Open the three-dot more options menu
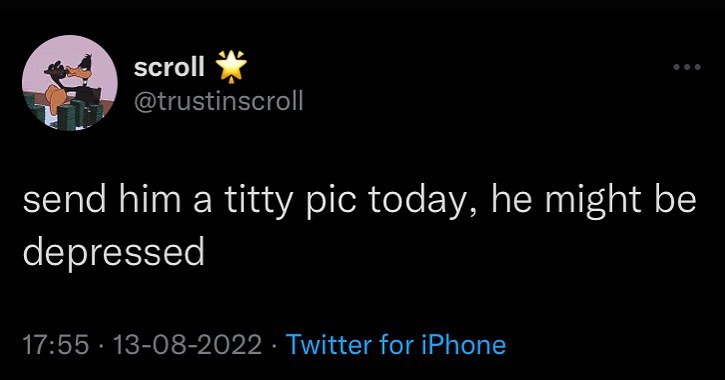725x380 pixels. (687, 67)
